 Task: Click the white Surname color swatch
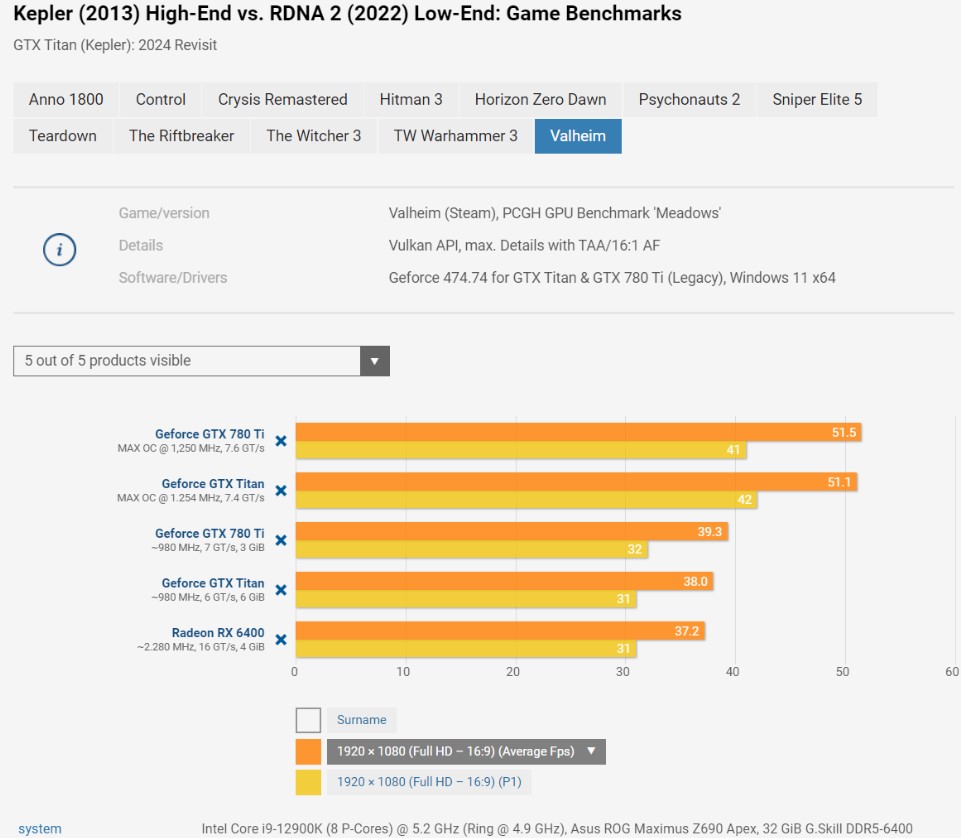point(308,720)
